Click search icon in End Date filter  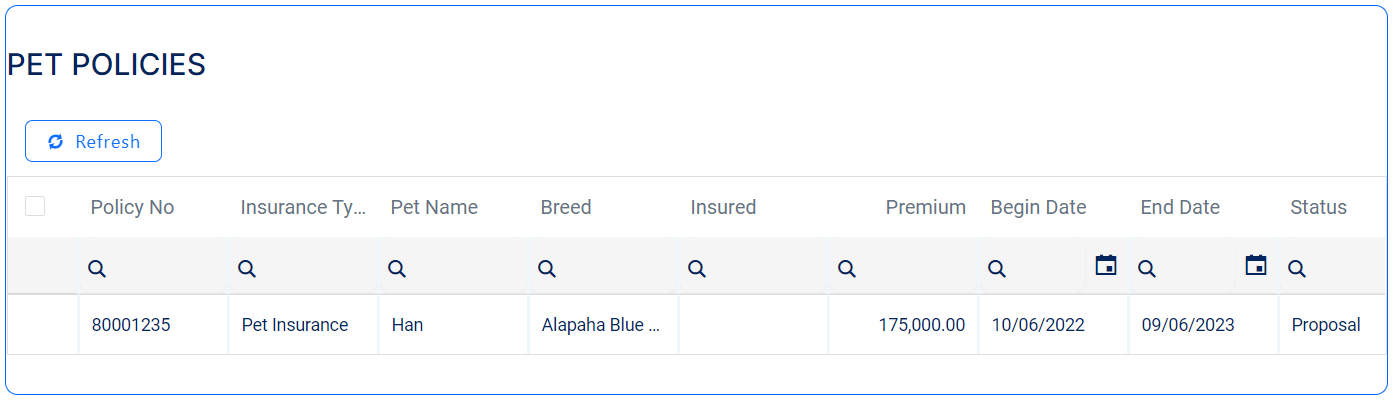[x=1147, y=268]
